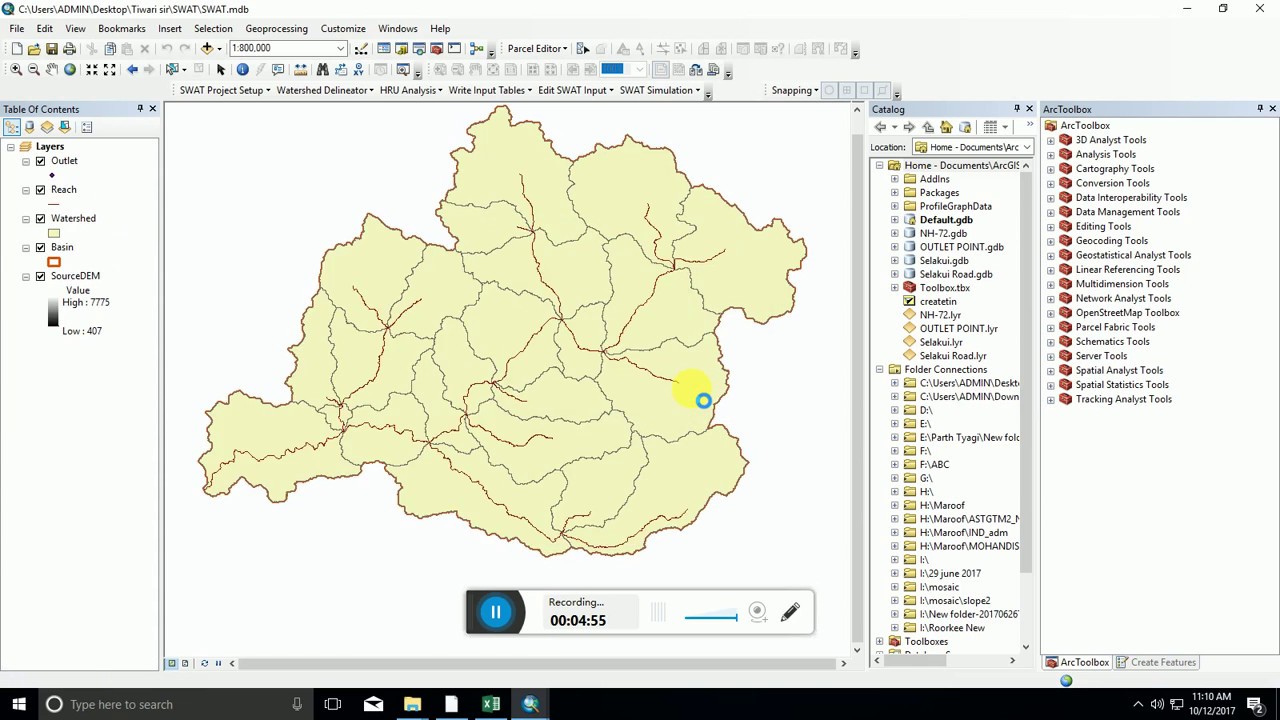Go to Catalog home folder icon
1280x720 pixels.
(946, 127)
